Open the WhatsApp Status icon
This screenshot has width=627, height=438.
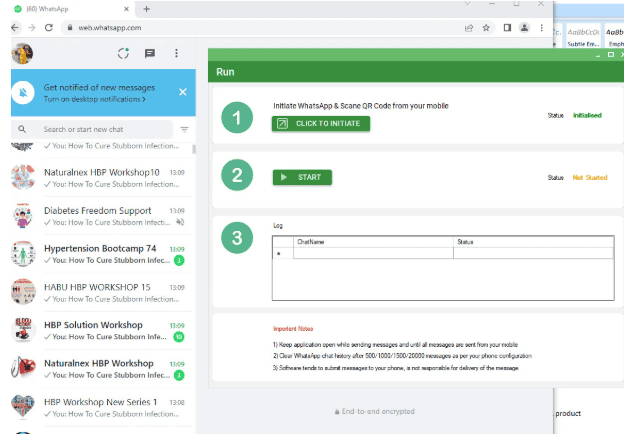[124, 53]
